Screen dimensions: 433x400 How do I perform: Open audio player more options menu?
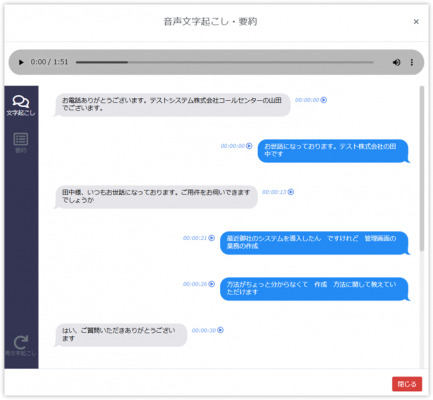[412, 62]
